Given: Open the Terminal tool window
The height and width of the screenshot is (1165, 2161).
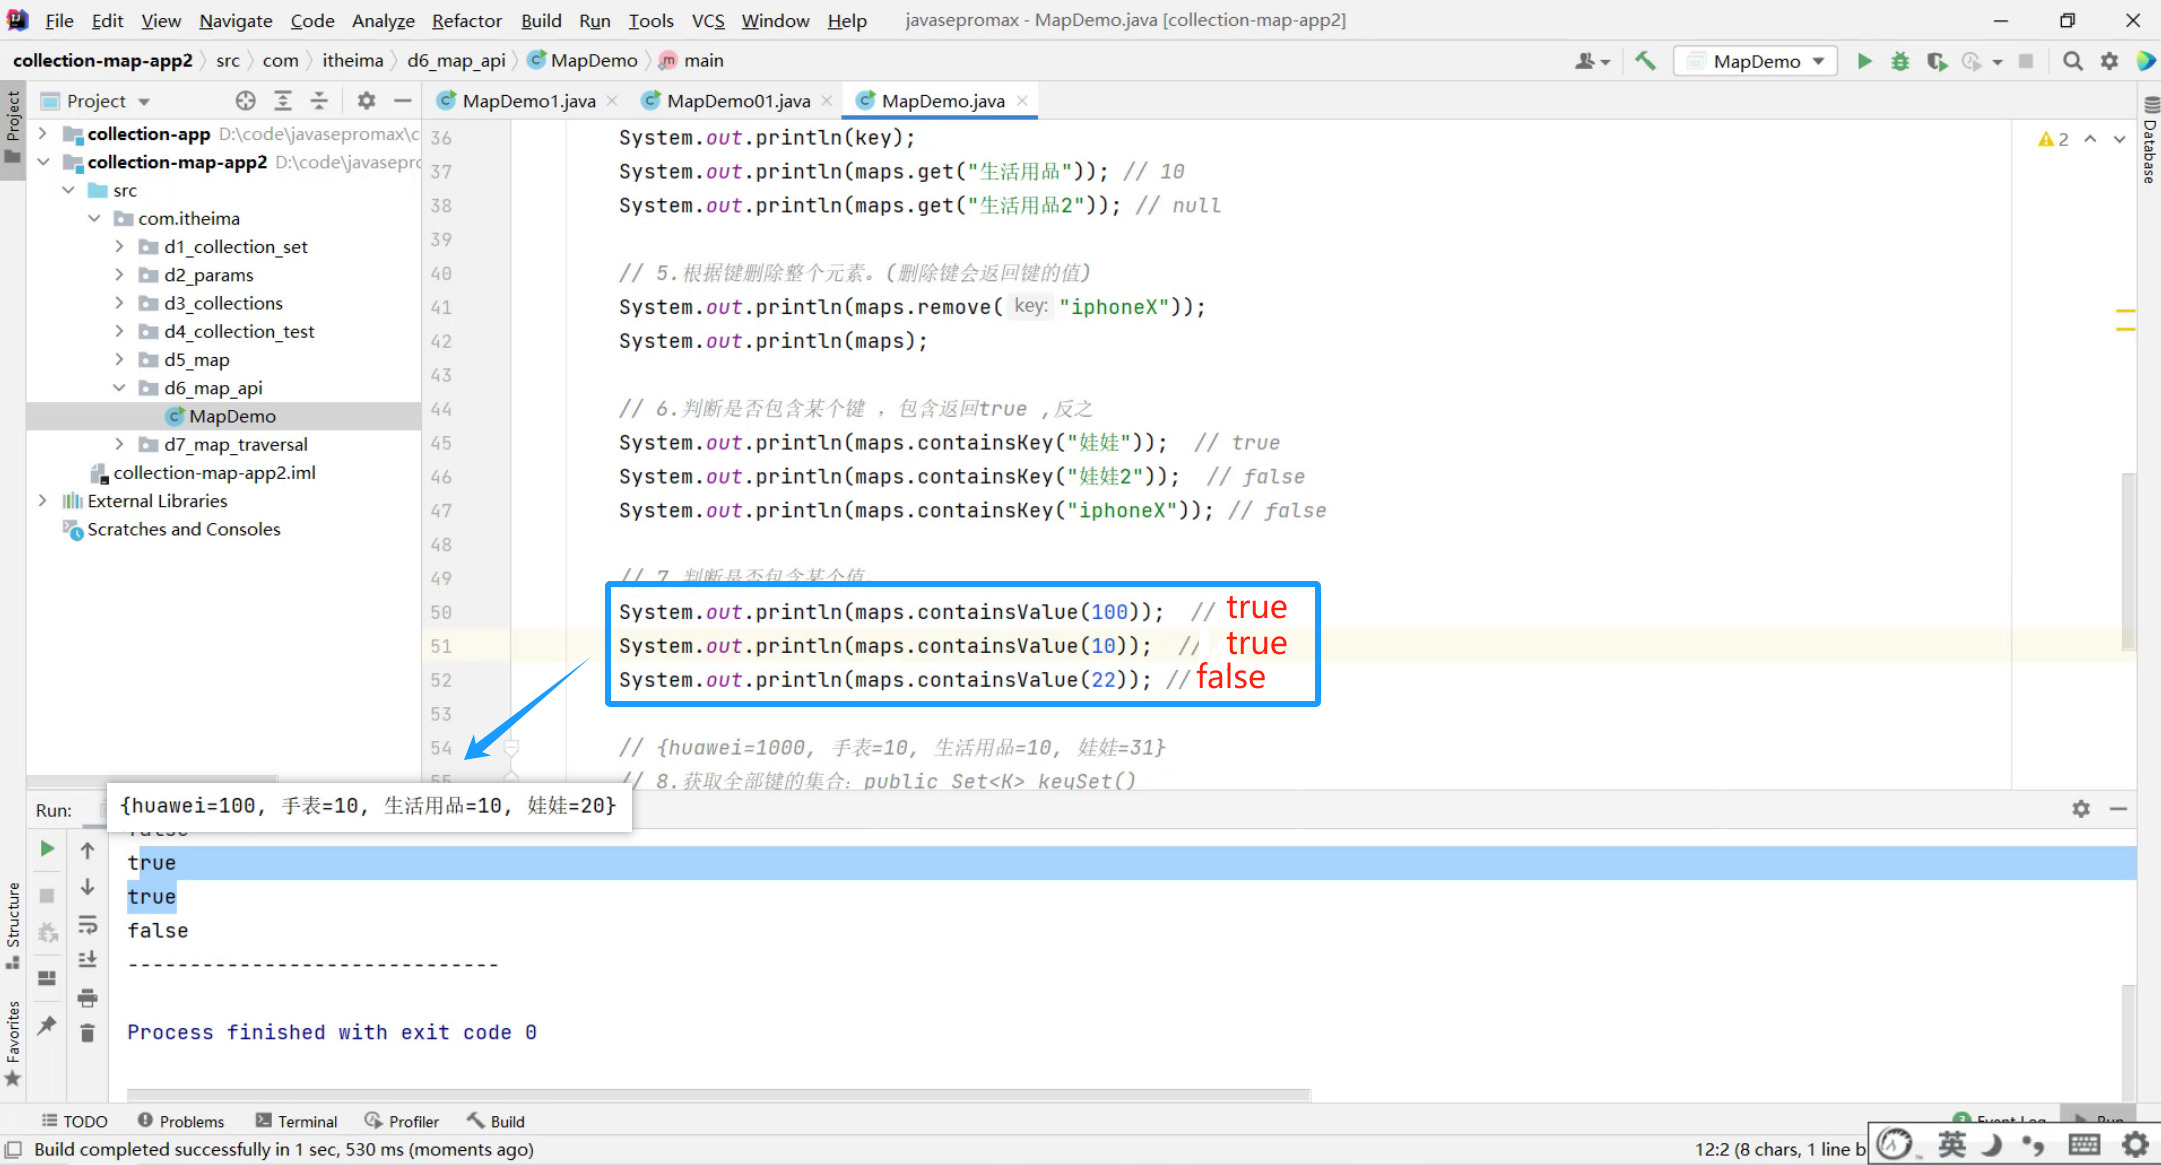Looking at the screenshot, I should [297, 1121].
